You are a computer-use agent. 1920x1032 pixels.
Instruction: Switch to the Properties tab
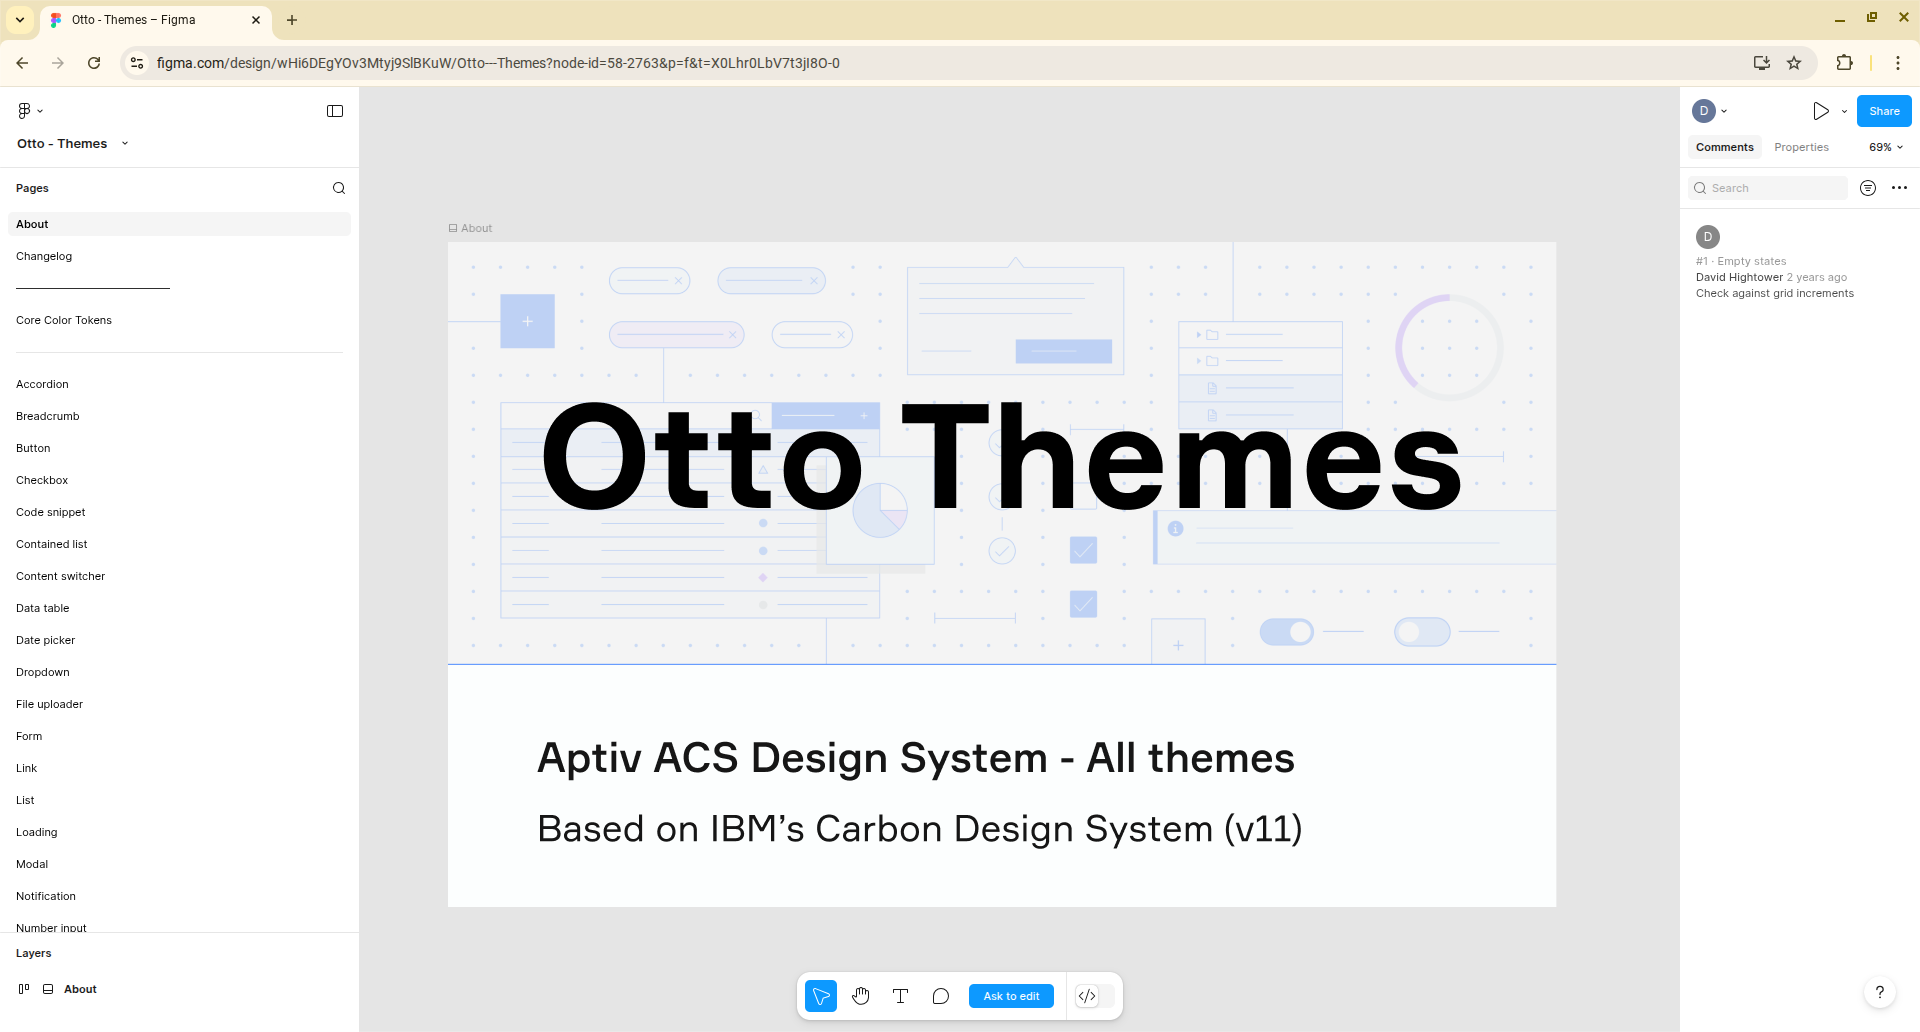pyautogui.click(x=1801, y=147)
